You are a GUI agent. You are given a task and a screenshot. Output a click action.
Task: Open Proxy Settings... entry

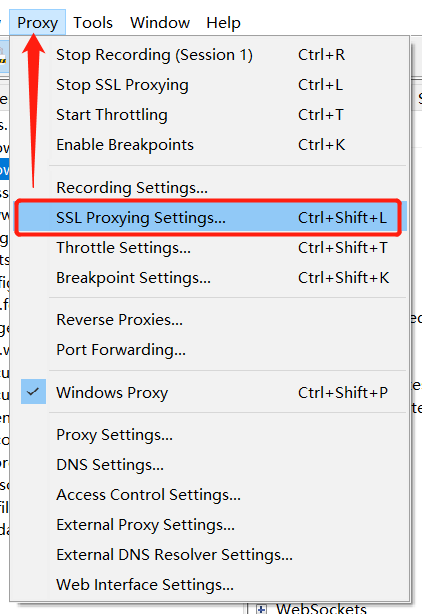210,435
